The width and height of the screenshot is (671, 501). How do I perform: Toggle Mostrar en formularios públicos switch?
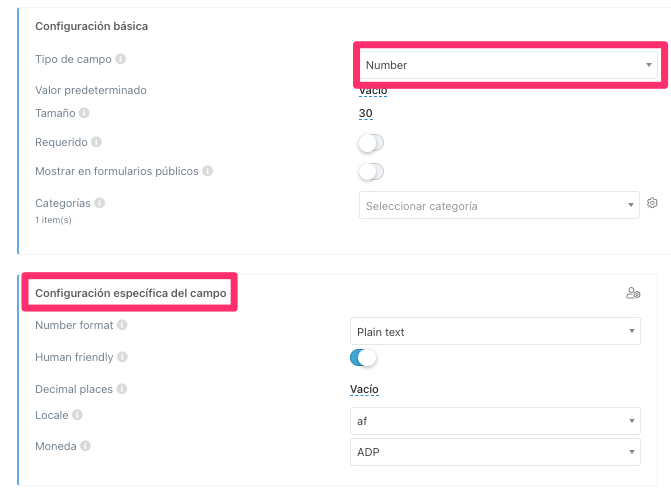pos(371,172)
